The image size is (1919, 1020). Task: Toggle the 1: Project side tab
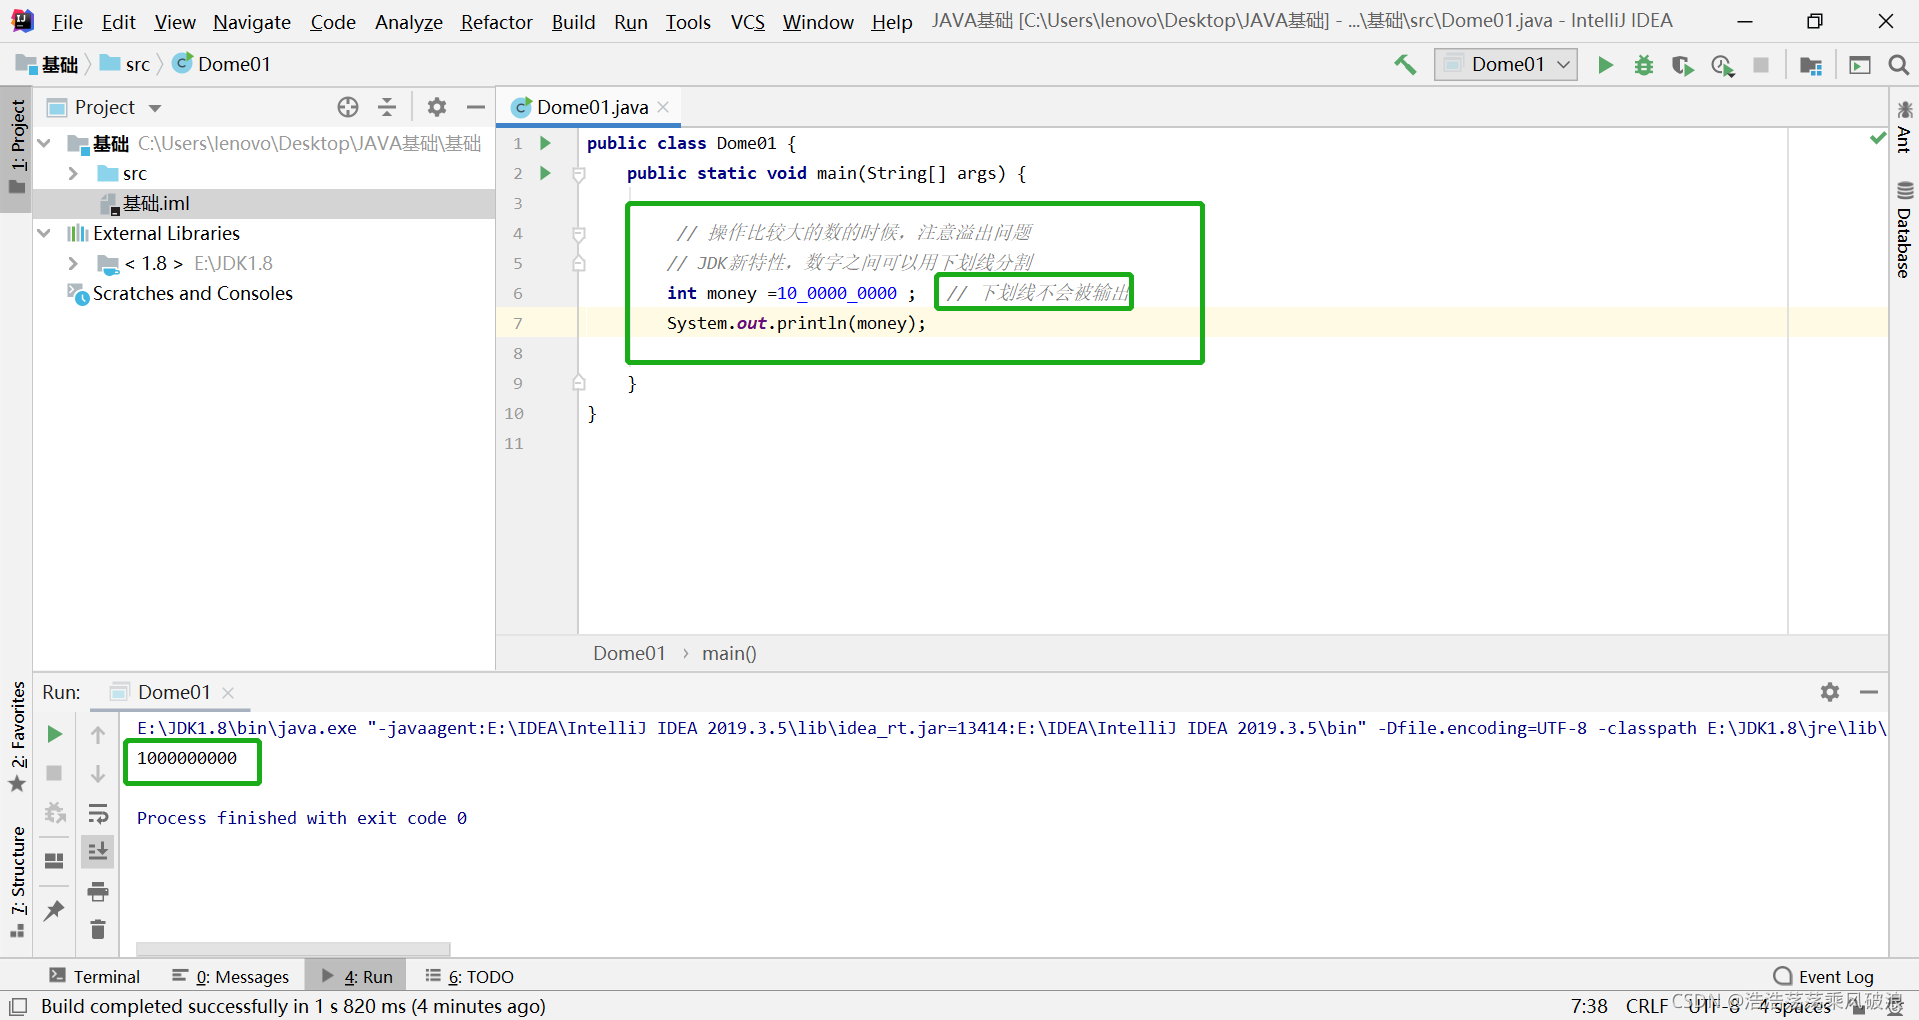17,147
